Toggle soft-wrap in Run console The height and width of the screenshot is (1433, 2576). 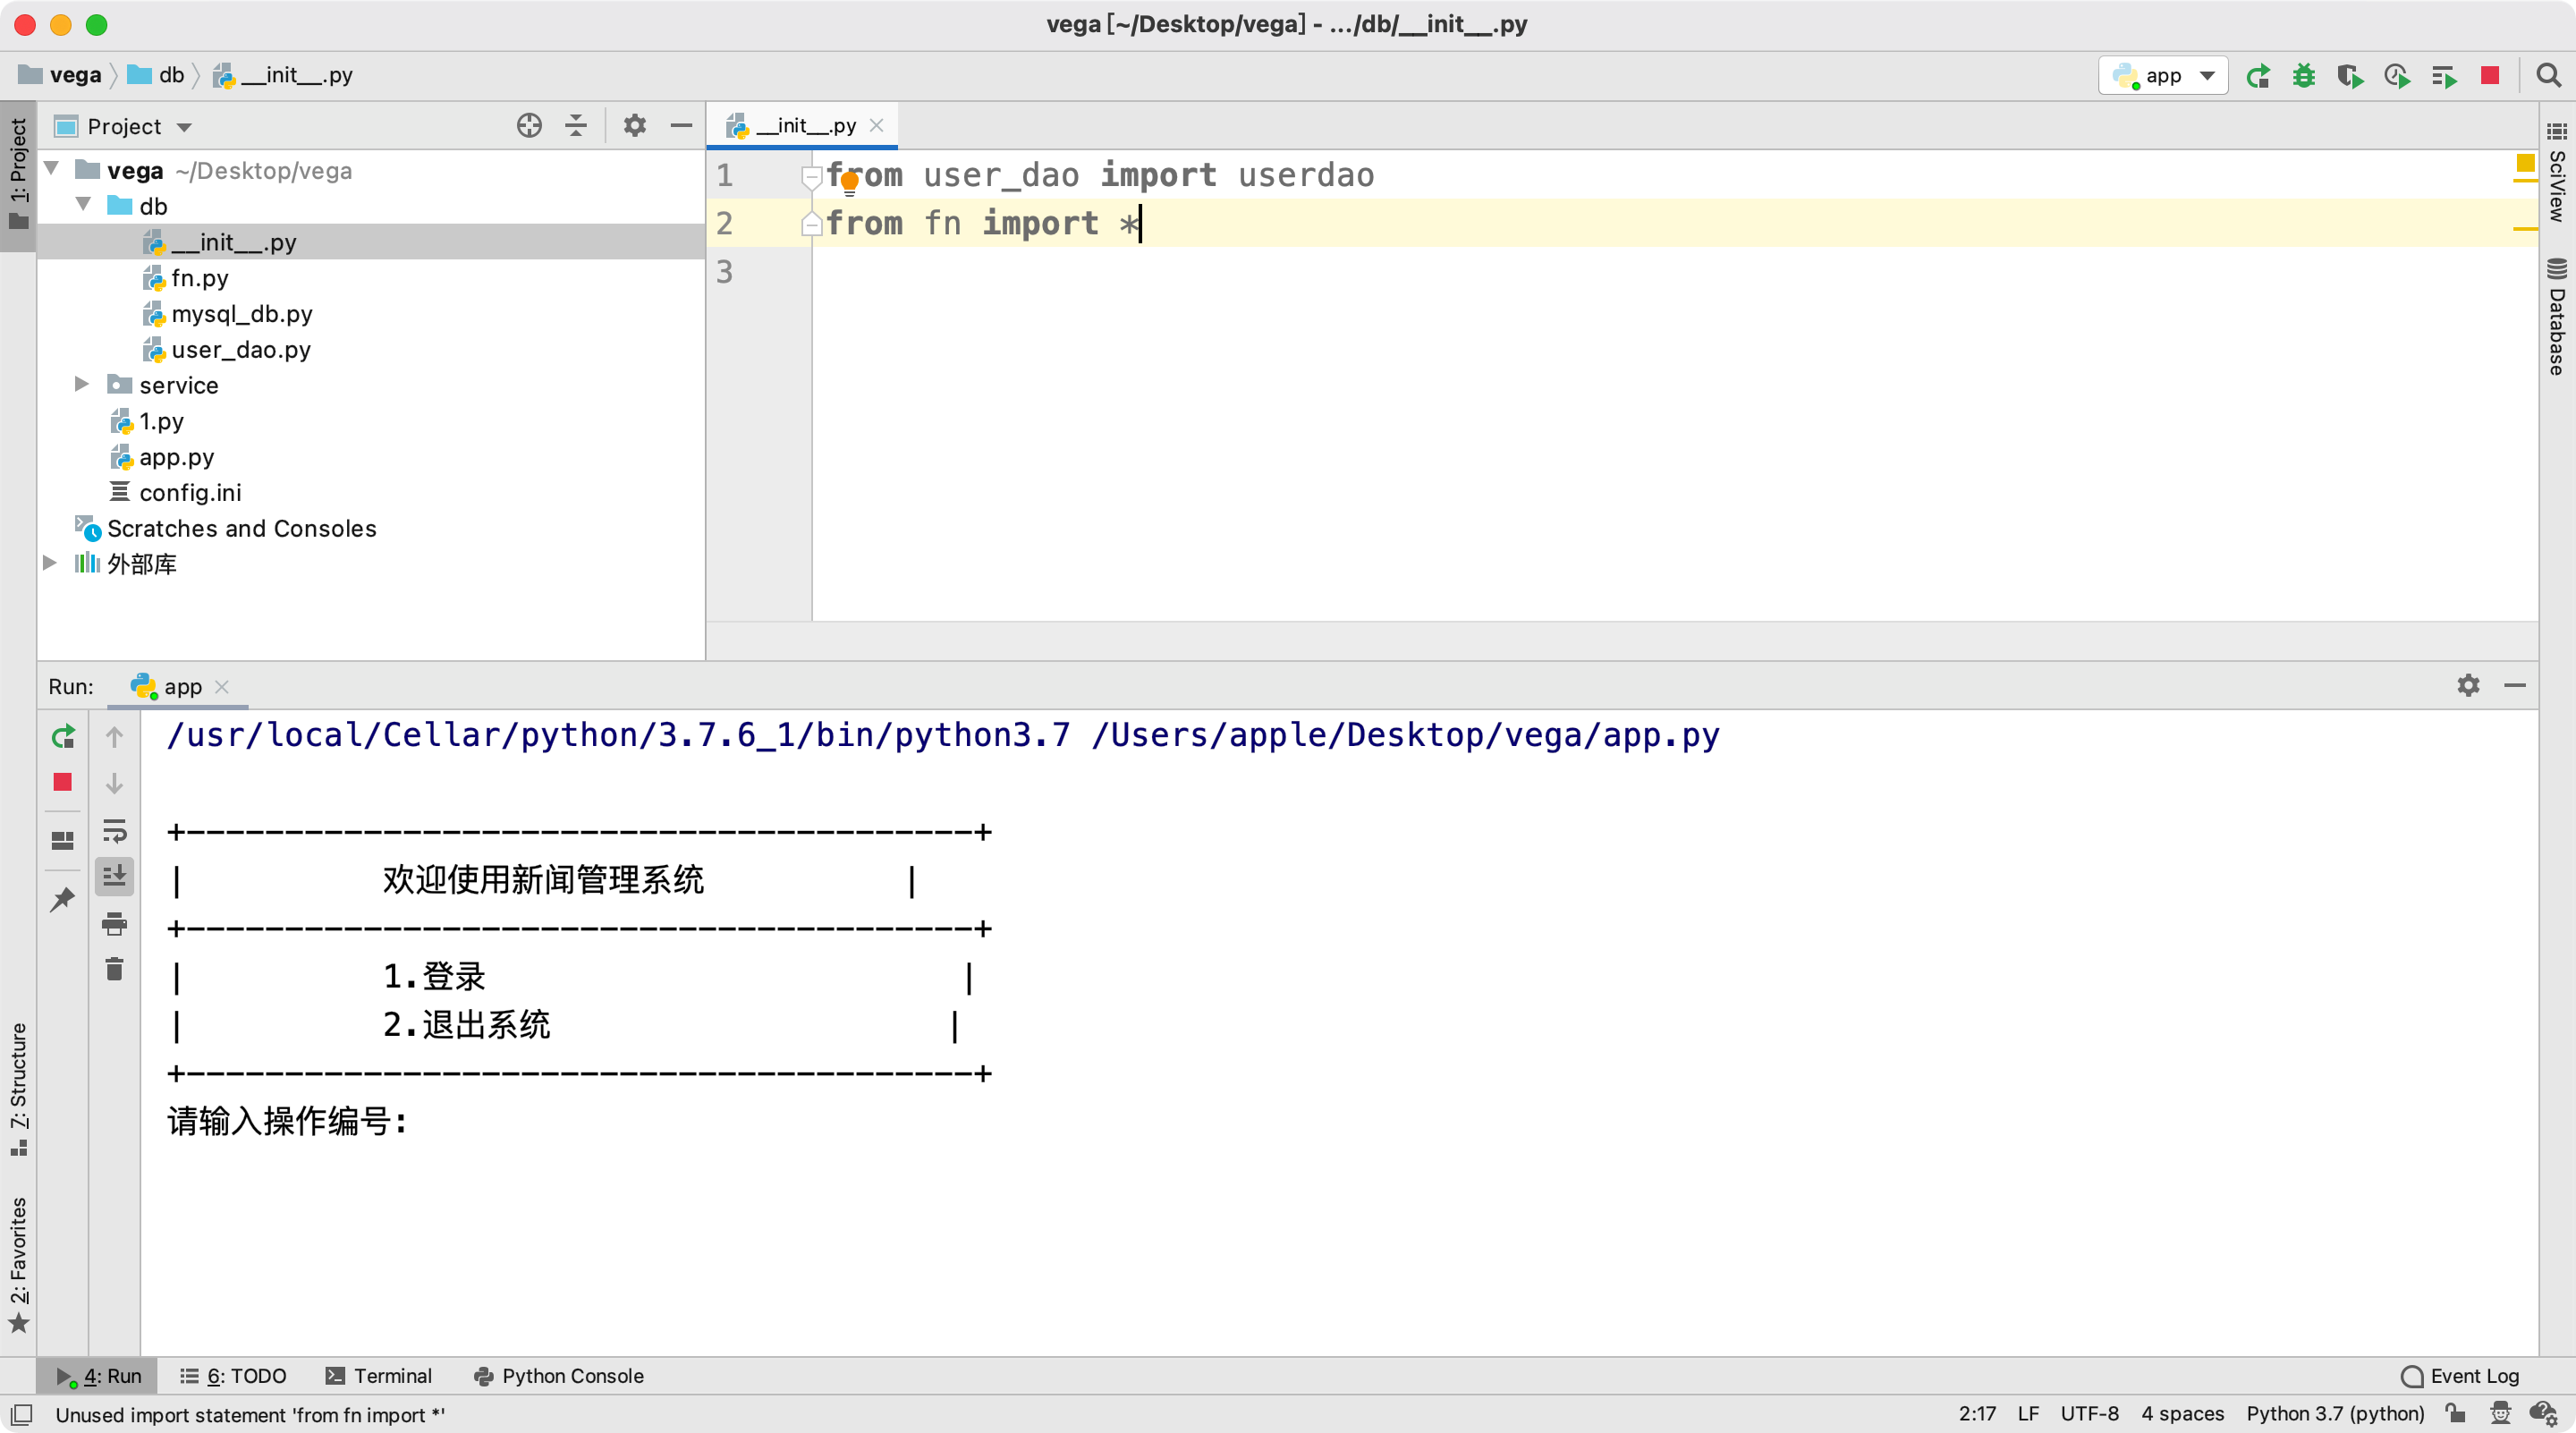[114, 831]
